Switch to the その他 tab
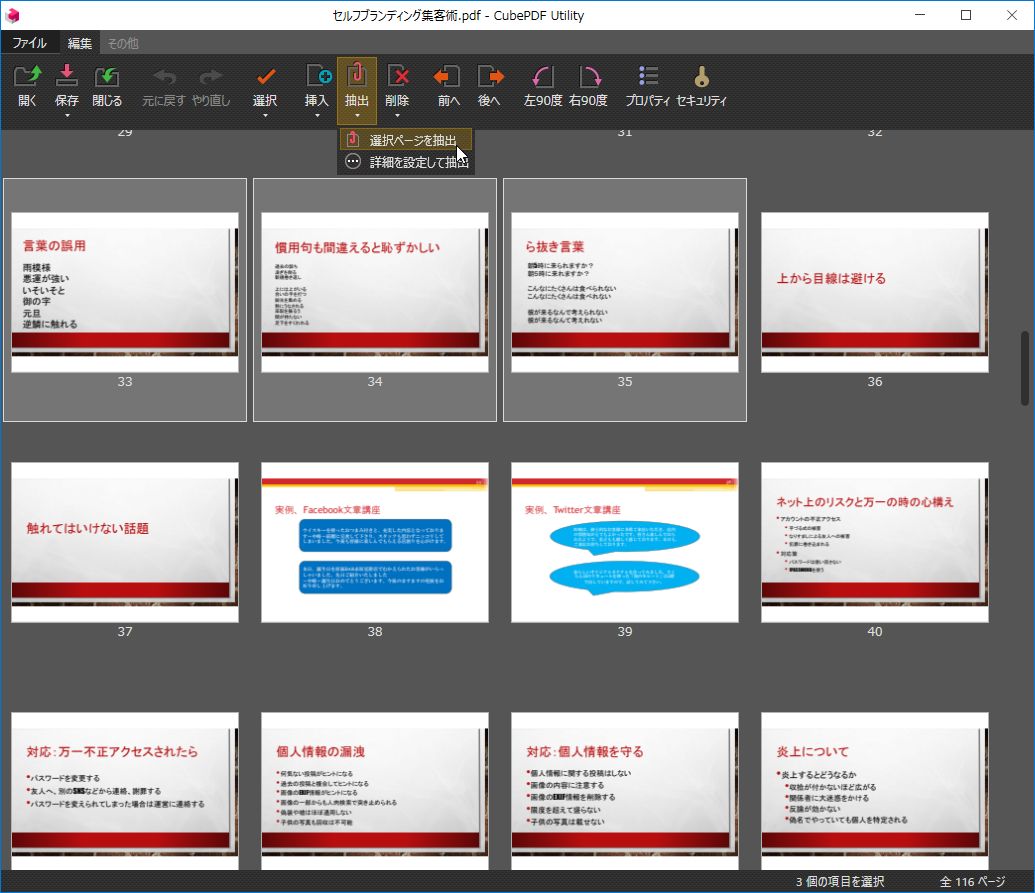The height and width of the screenshot is (893, 1035). coord(123,43)
